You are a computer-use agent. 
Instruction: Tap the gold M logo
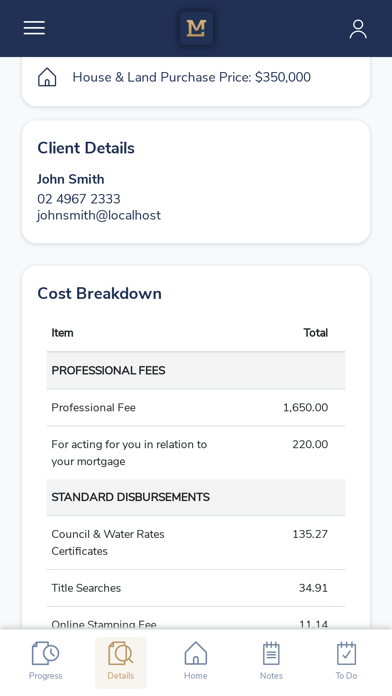tap(196, 28)
